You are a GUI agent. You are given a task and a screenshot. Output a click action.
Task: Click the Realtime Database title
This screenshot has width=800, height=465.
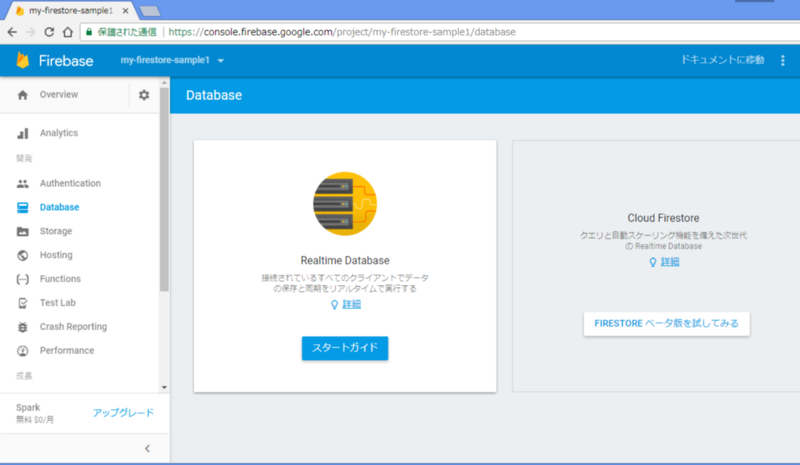pos(345,261)
